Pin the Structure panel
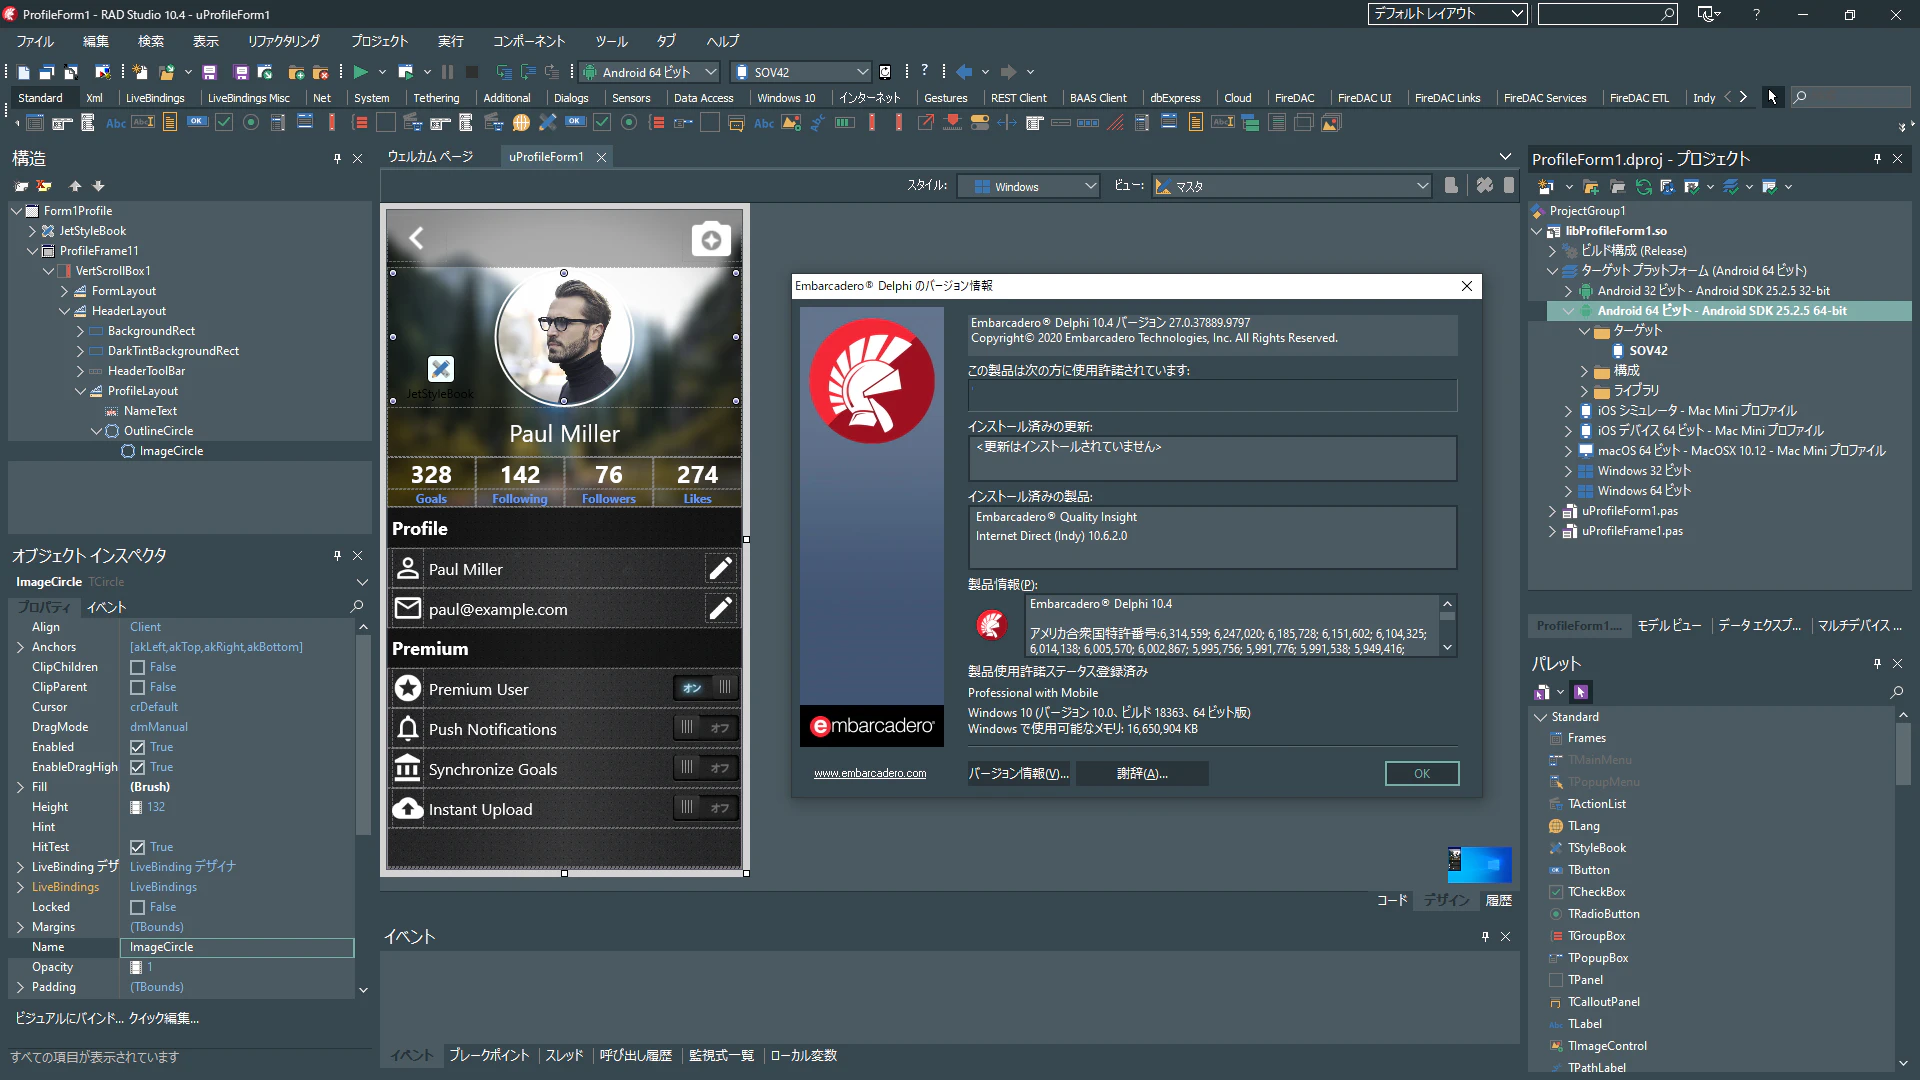The height and width of the screenshot is (1080, 1920). [337, 159]
